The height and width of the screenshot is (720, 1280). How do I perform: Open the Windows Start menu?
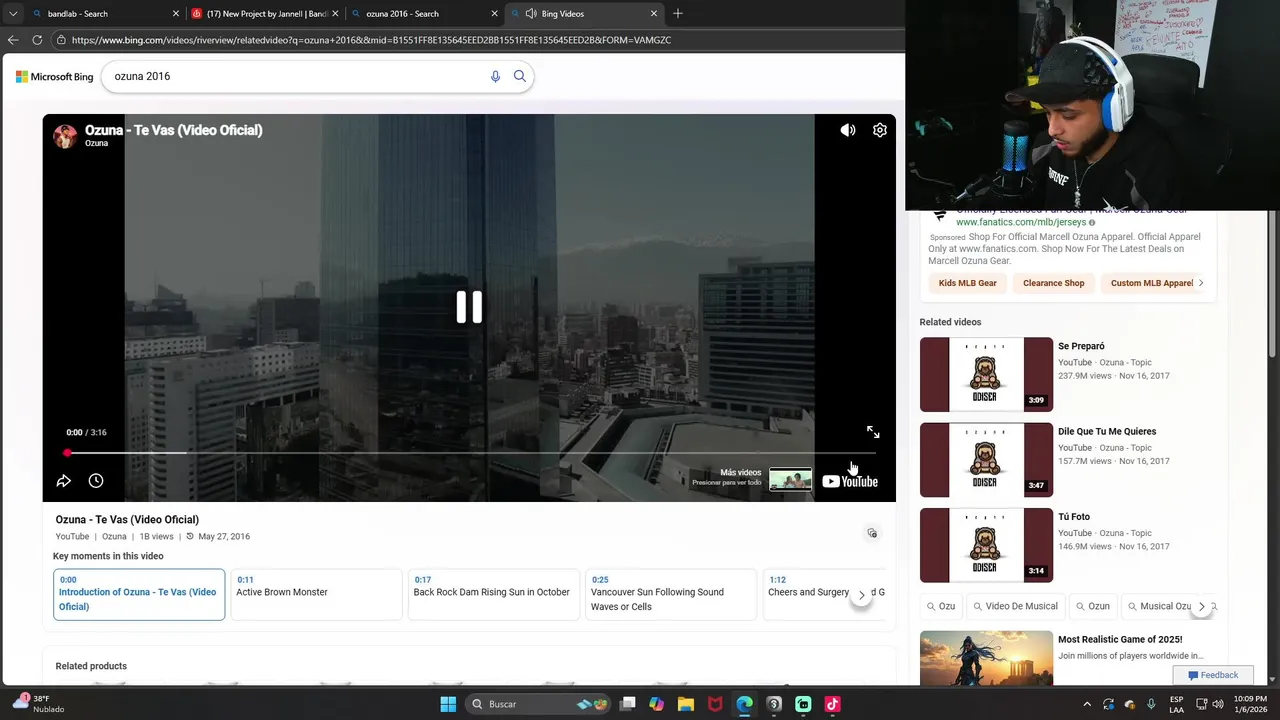pos(448,704)
